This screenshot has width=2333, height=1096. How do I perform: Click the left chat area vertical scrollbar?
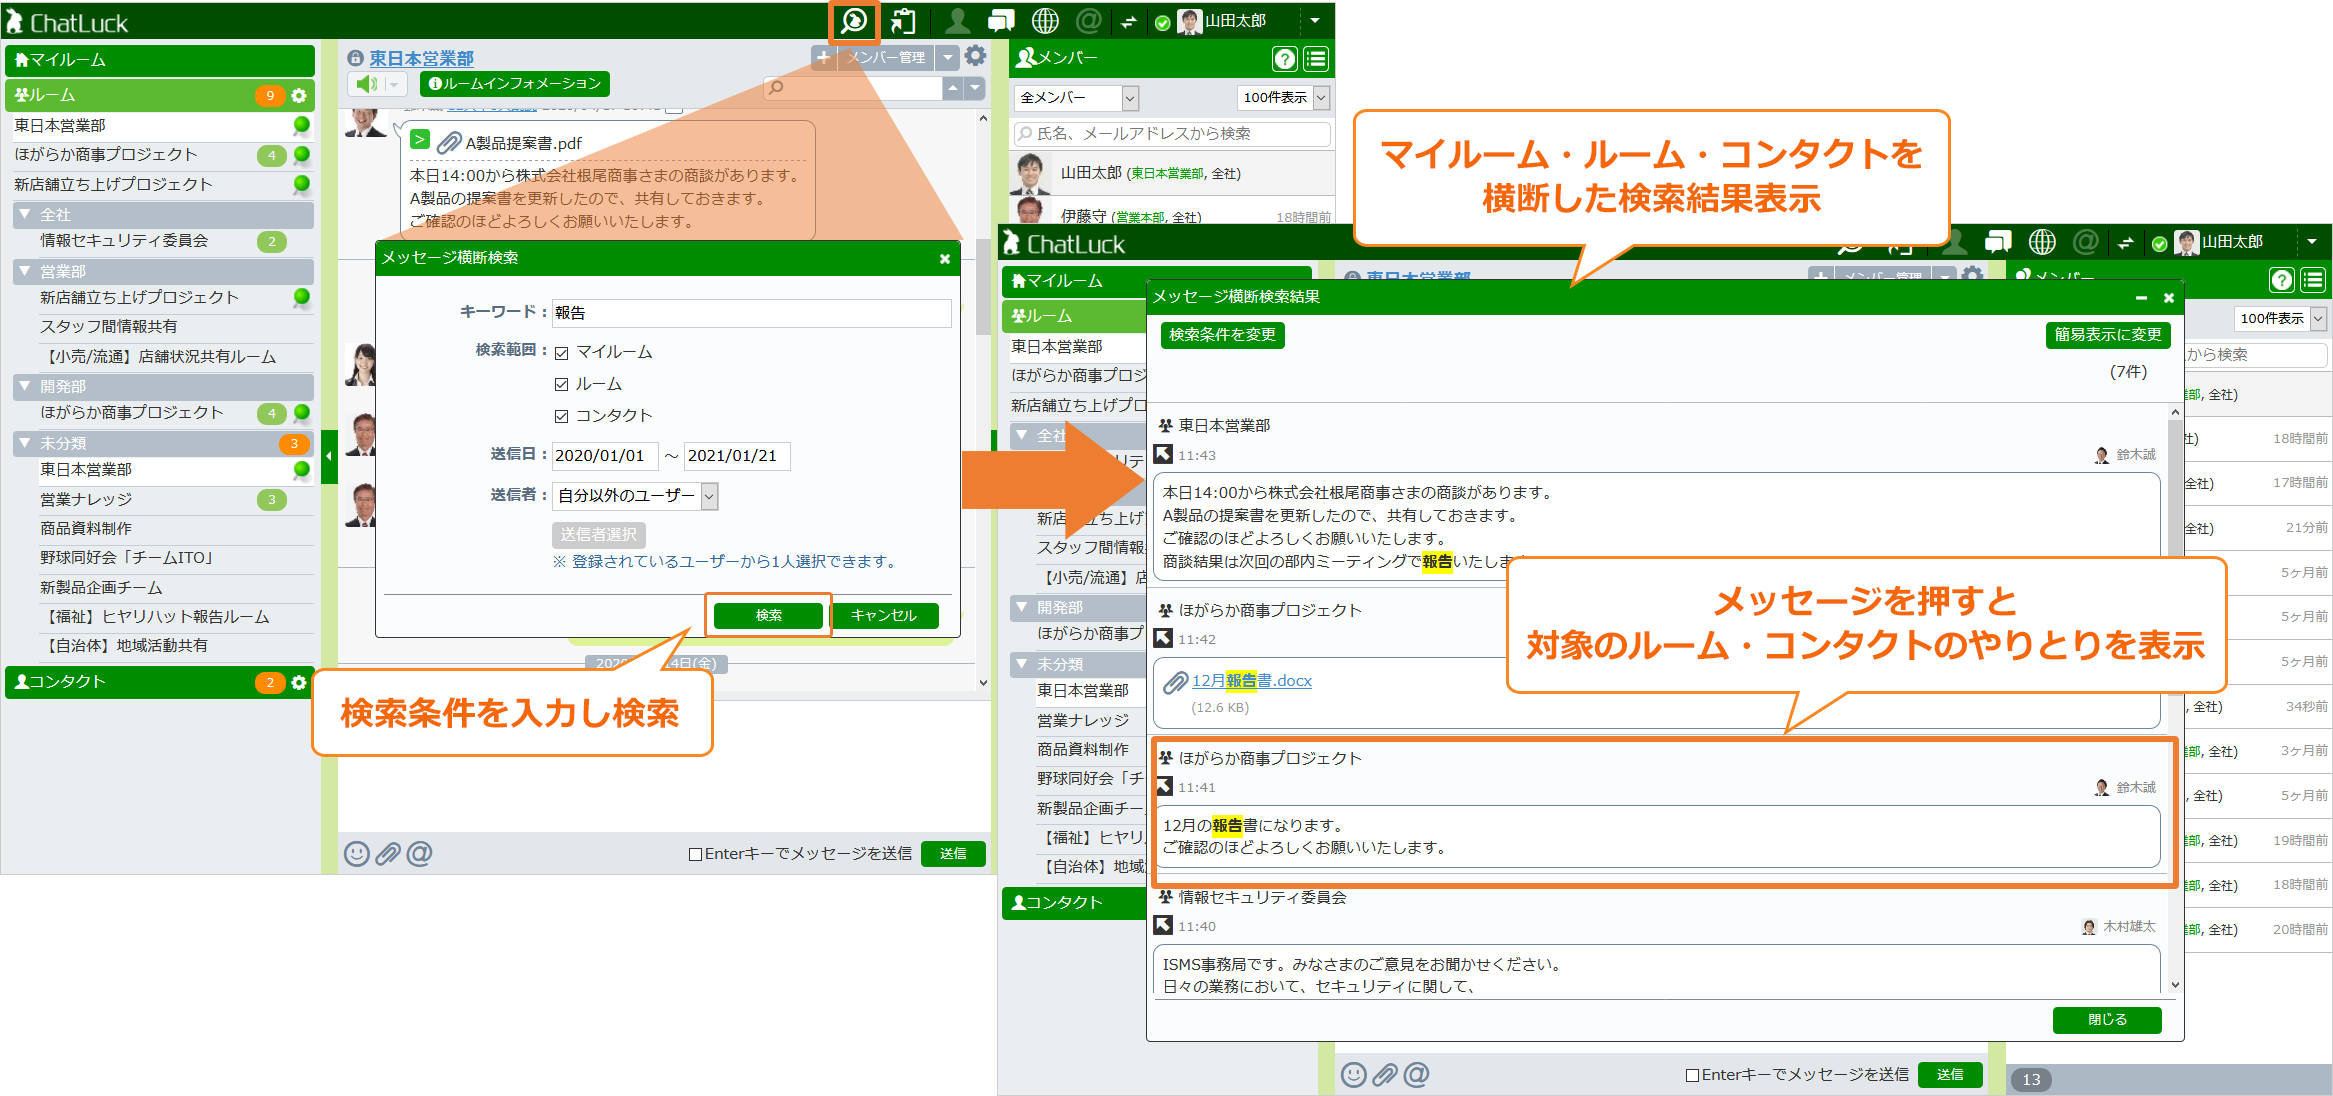(983, 400)
